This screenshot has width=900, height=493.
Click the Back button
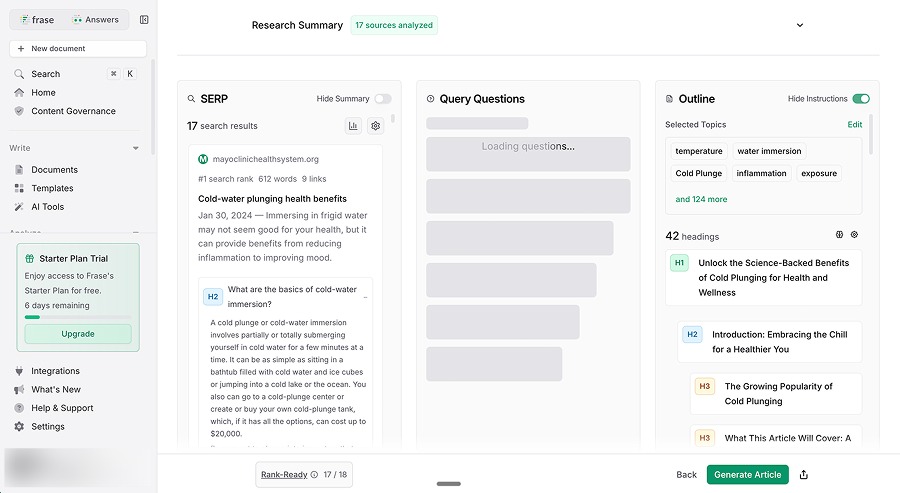coord(686,475)
